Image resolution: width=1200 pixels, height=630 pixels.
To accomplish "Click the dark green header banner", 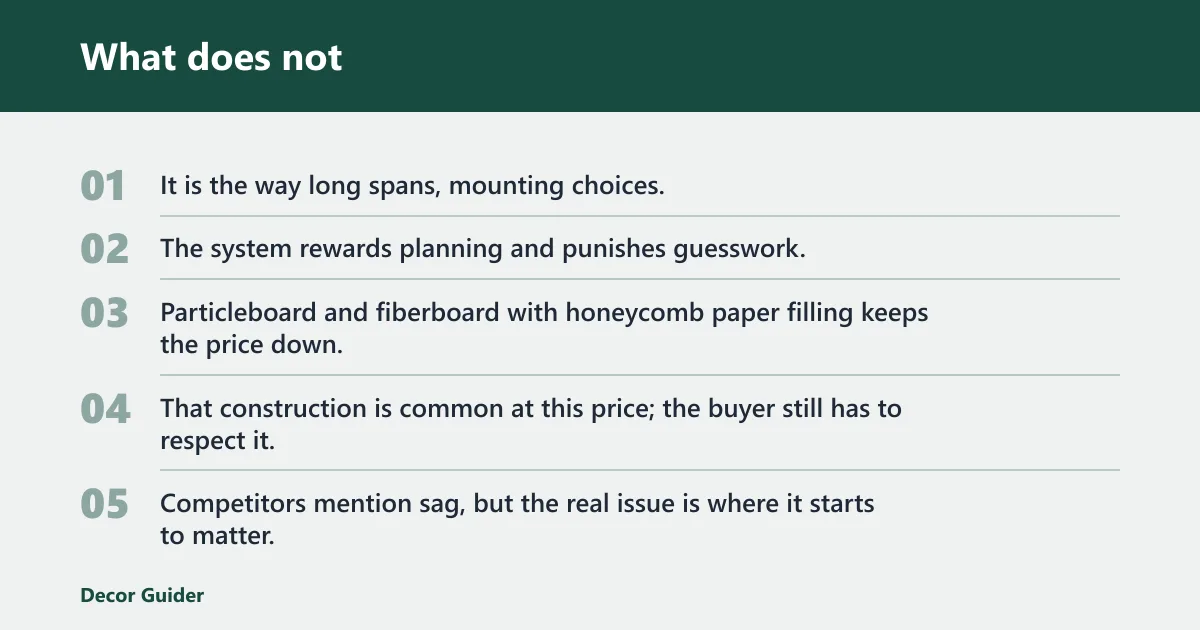I will pyautogui.click(x=600, y=56).
